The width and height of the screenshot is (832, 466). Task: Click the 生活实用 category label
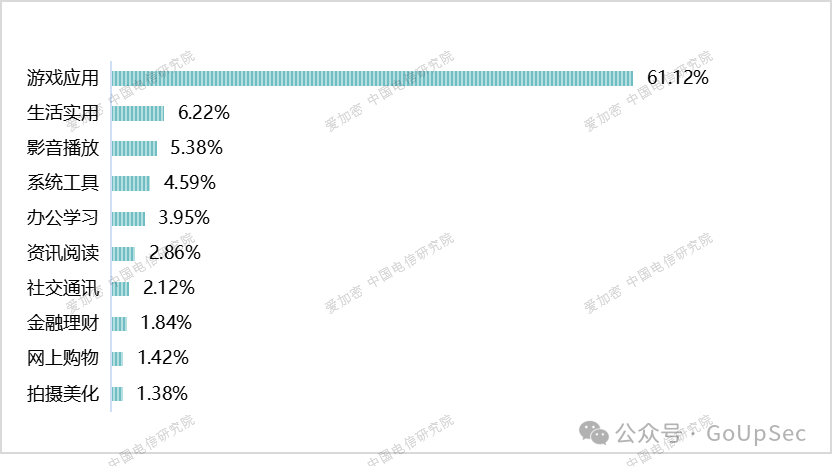pyautogui.click(x=63, y=113)
